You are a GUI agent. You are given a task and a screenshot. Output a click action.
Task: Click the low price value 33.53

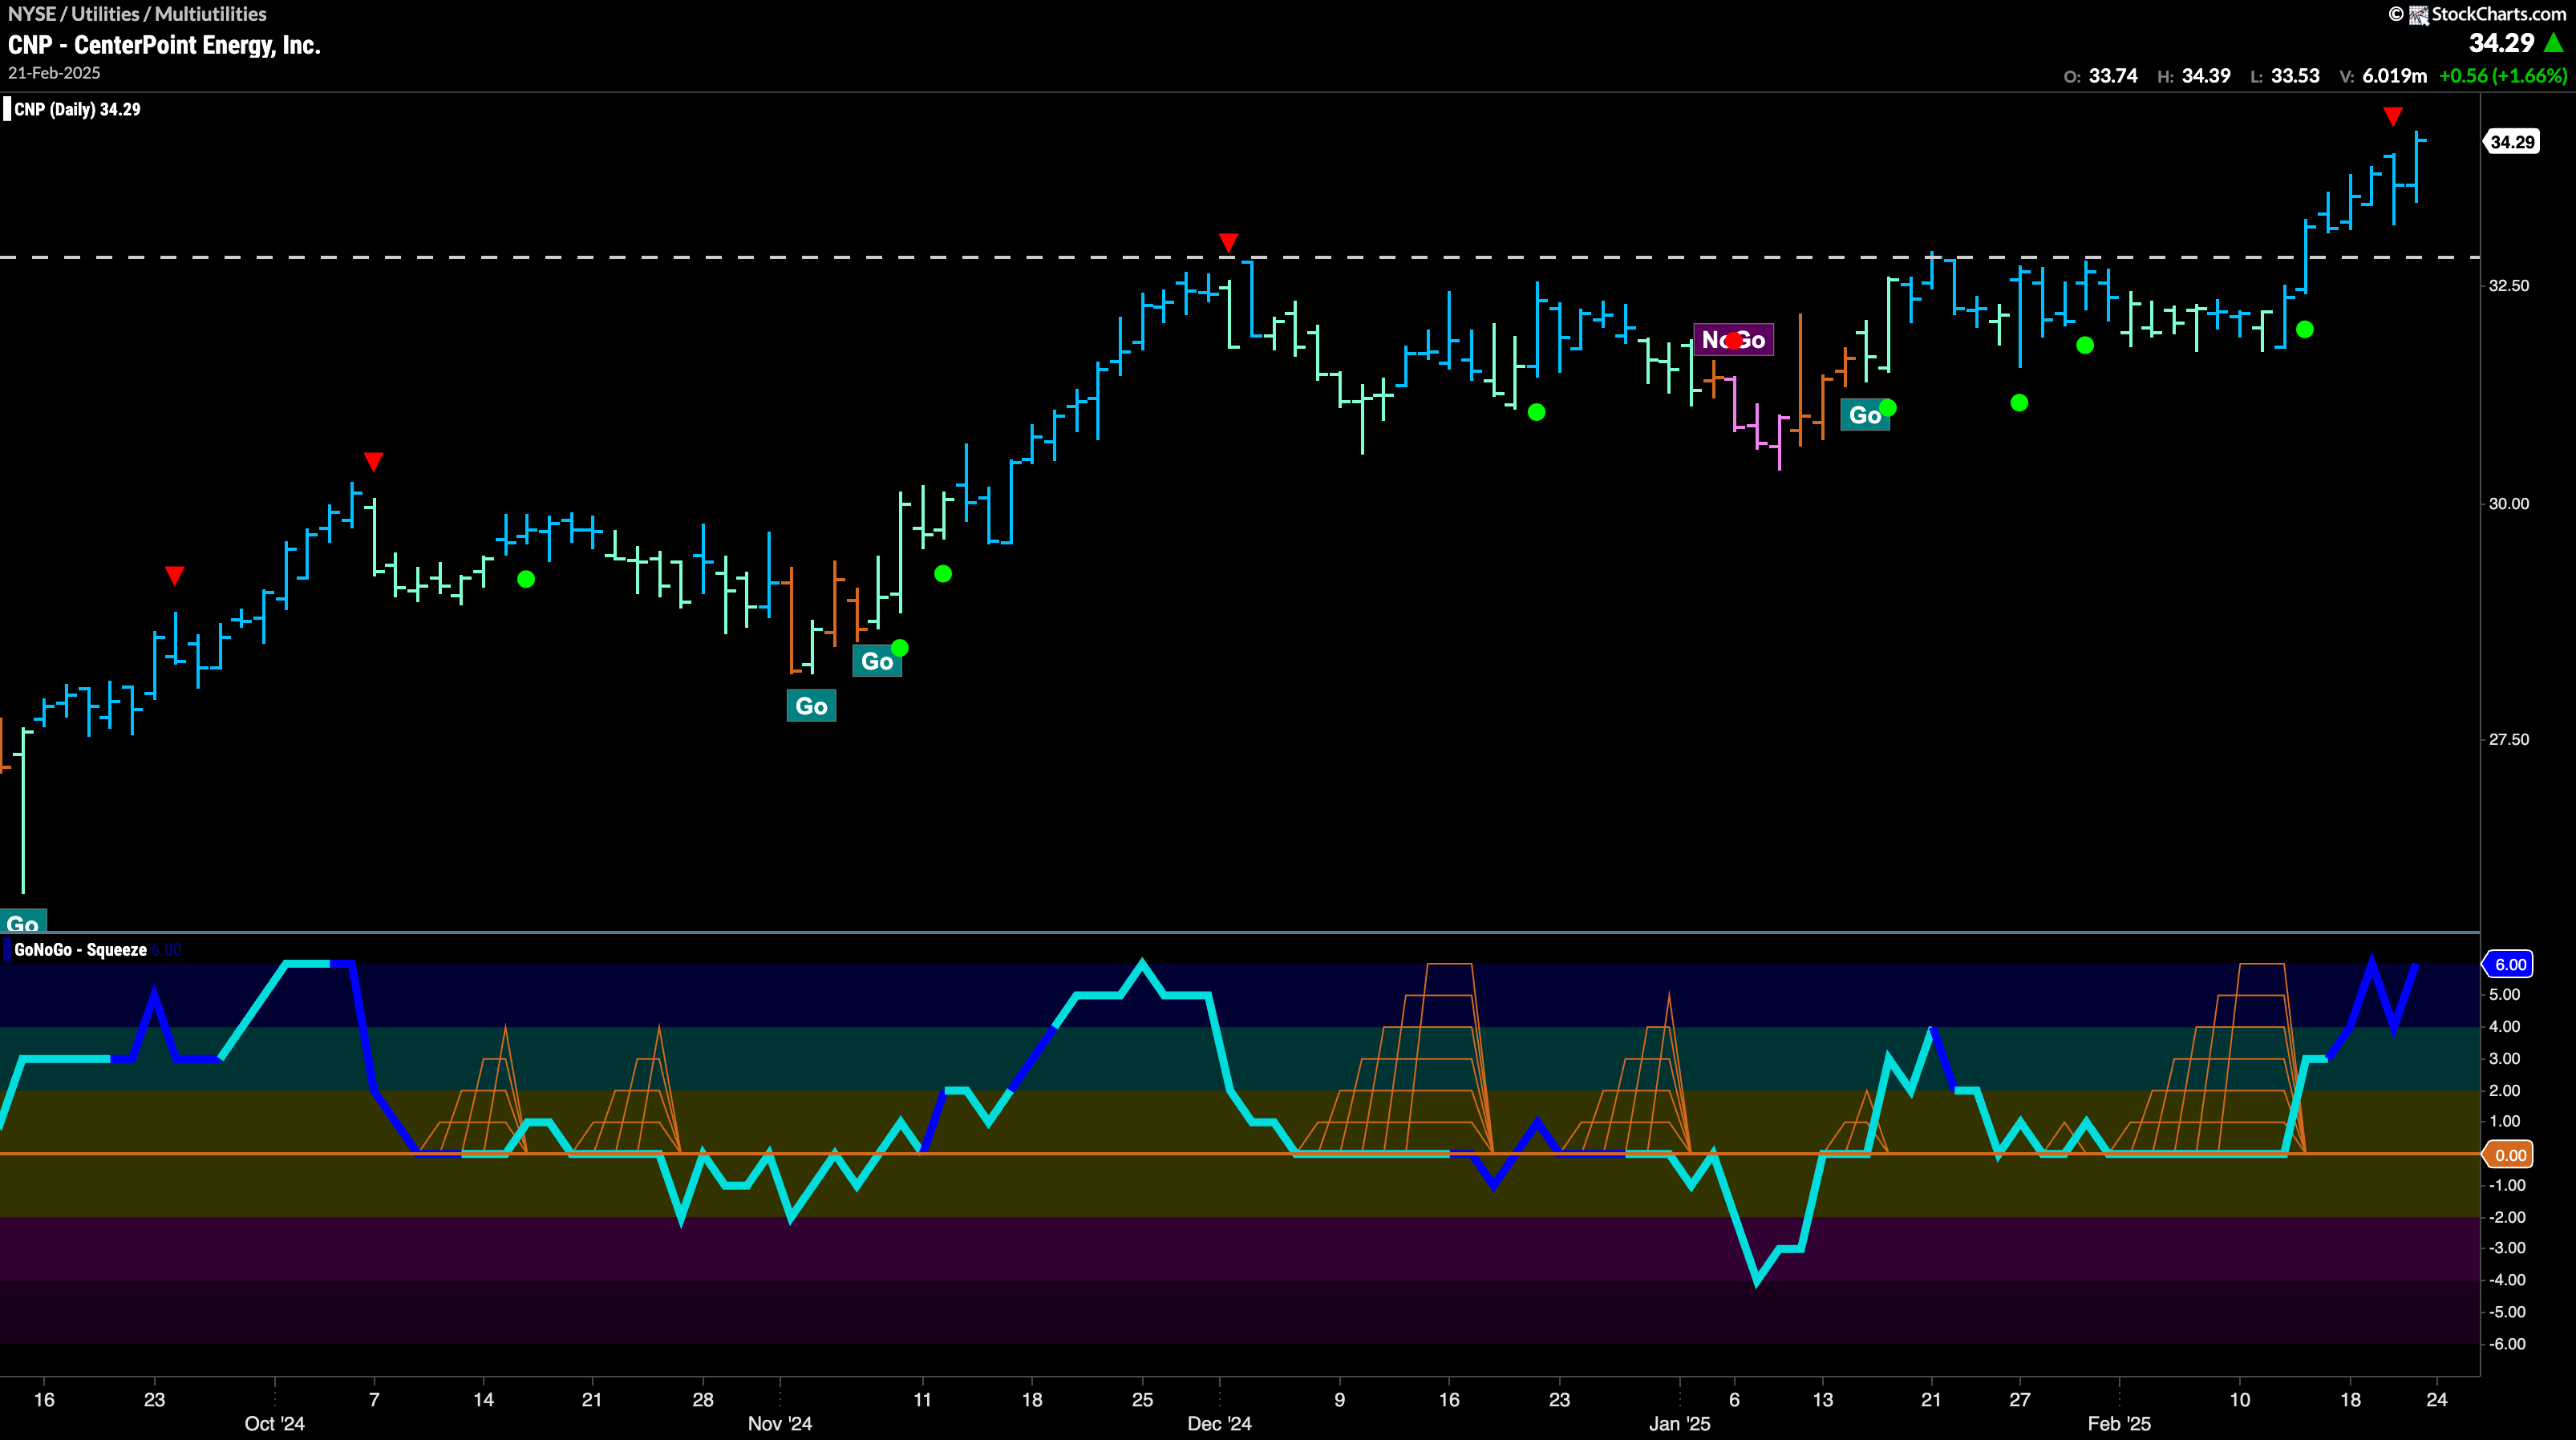2295,76
